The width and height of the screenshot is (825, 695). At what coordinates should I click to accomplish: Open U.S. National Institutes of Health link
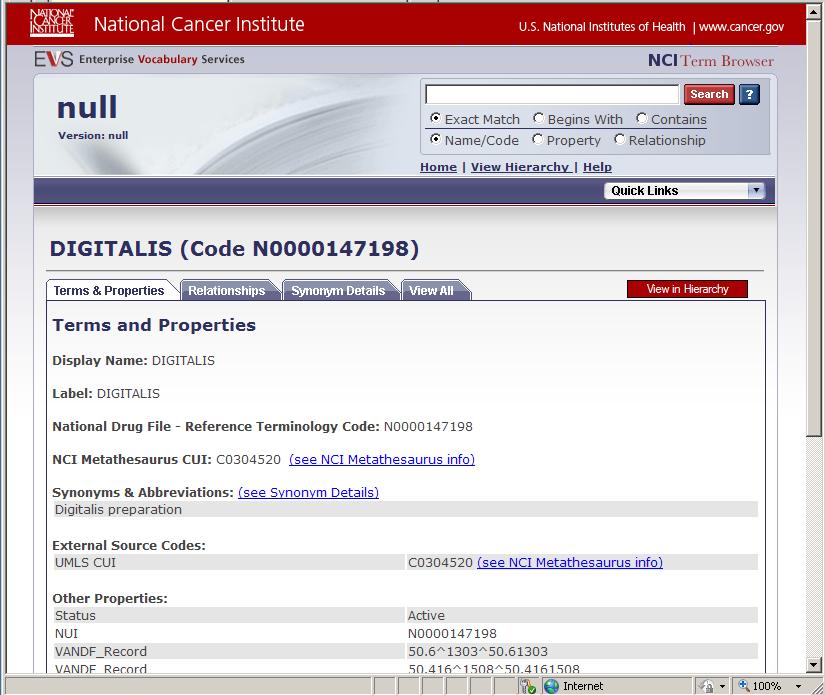pos(602,27)
